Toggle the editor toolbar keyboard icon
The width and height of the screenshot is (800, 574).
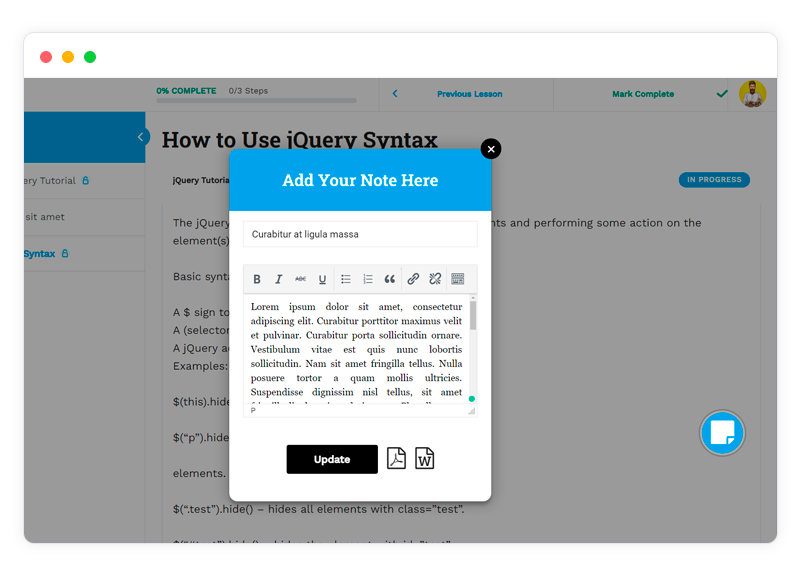[458, 279]
